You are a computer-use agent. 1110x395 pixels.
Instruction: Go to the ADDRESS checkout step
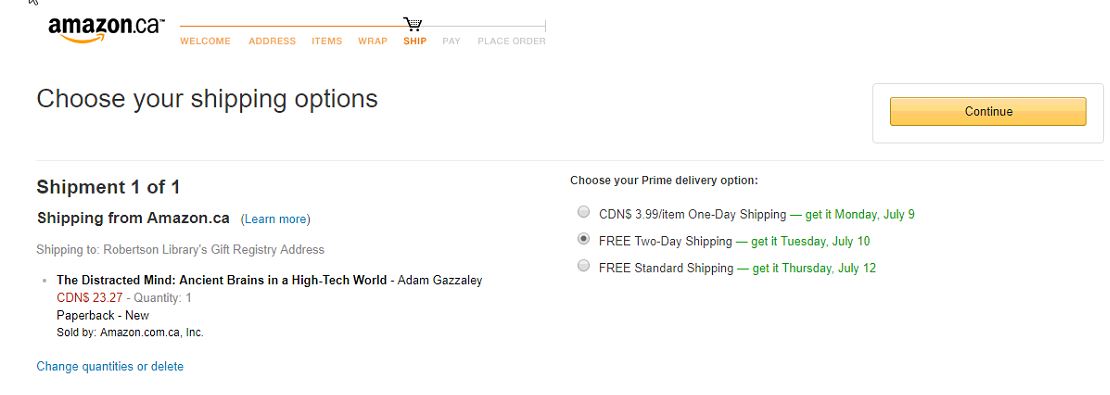click(272, 41)
